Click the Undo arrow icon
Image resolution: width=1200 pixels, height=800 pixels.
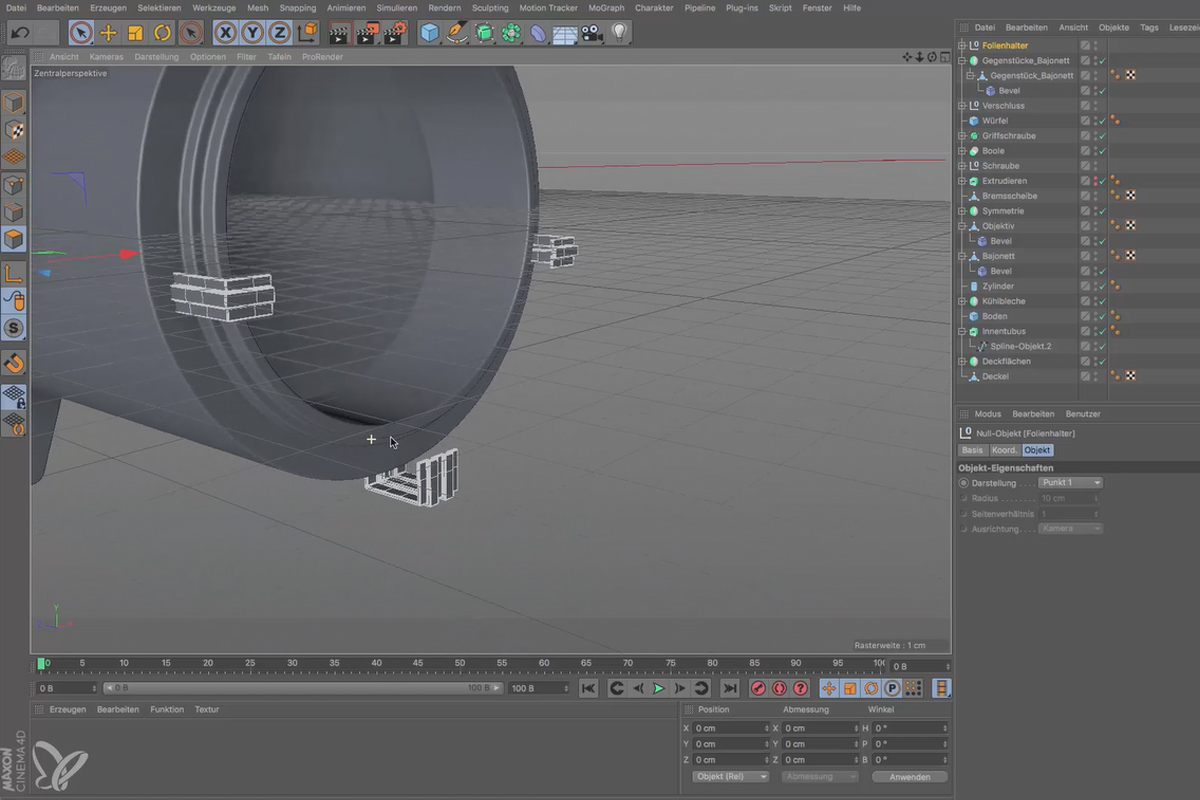tap(20, 33)
